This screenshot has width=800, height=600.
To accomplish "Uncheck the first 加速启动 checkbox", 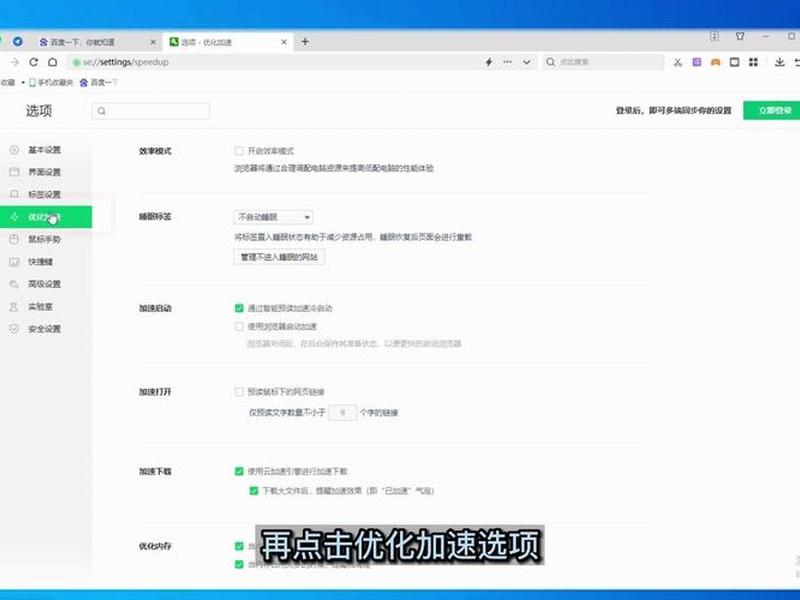I will (x=239, y=308).
